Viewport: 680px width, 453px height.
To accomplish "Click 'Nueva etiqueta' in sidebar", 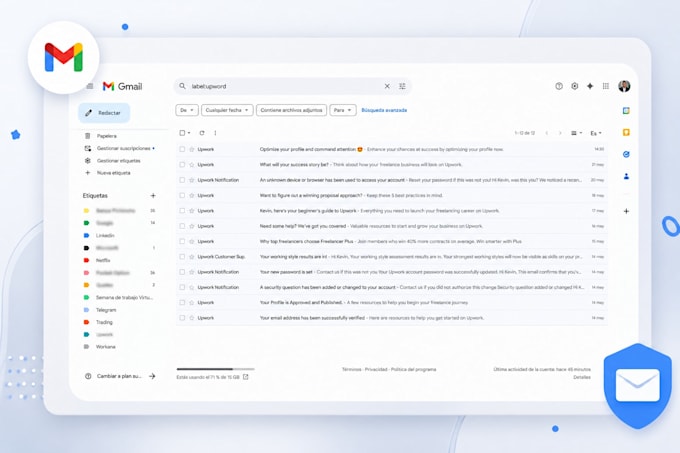I will click(x=113, y=173).
